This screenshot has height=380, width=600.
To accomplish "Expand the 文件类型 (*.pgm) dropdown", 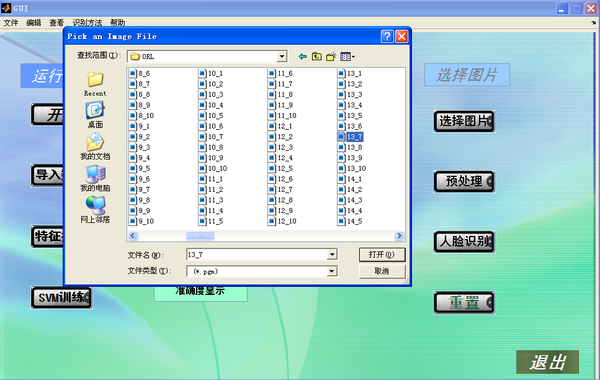I will 332,271.
